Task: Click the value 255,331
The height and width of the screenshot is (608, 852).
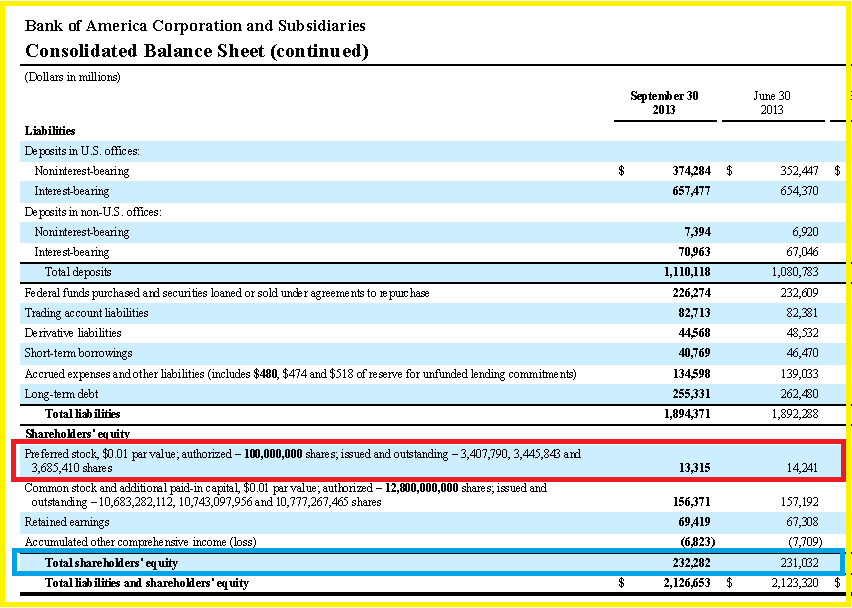Action: click(691, 394)
